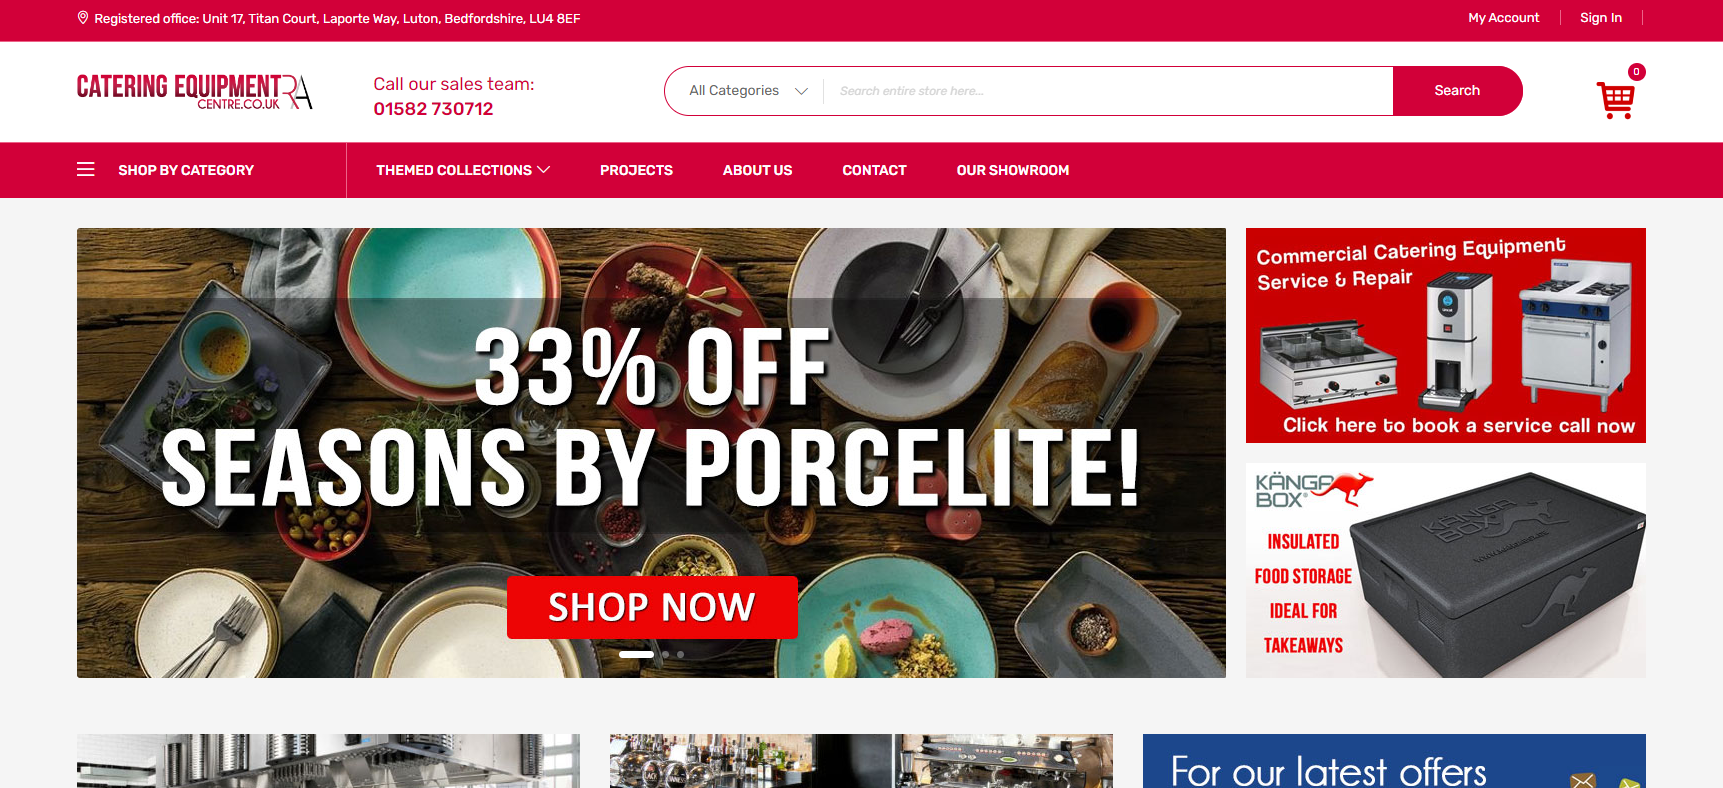1723x788 pixels.
Task: Switch to the third carousel slide dot
Action: pyautogui.click(x=681, y=654)
